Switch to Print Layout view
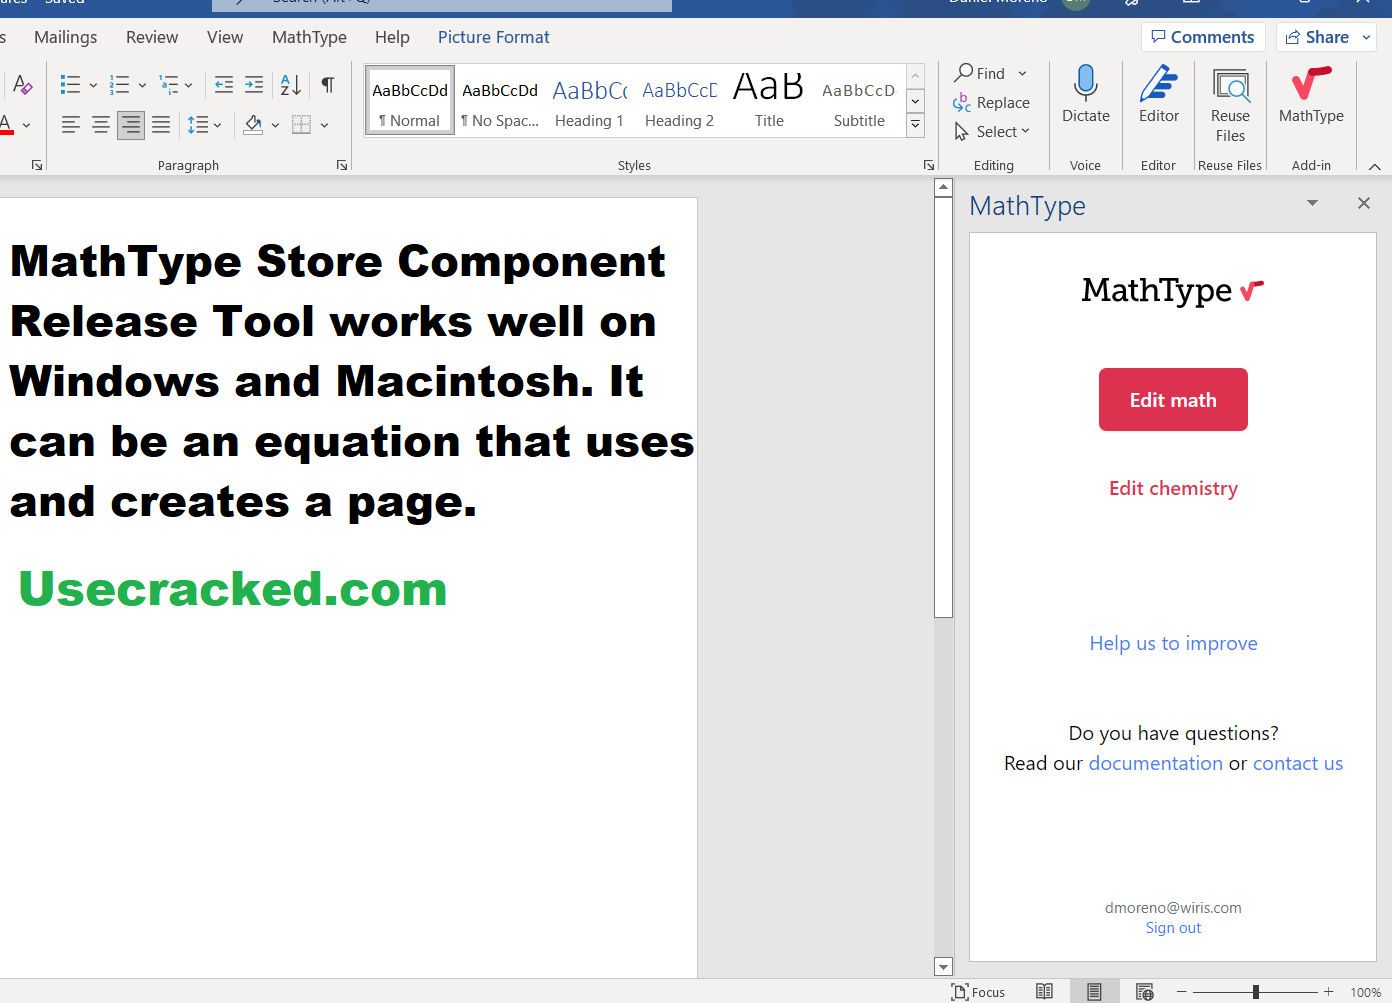This screenshot has width=1392, height=1003. click(1095, 992)
